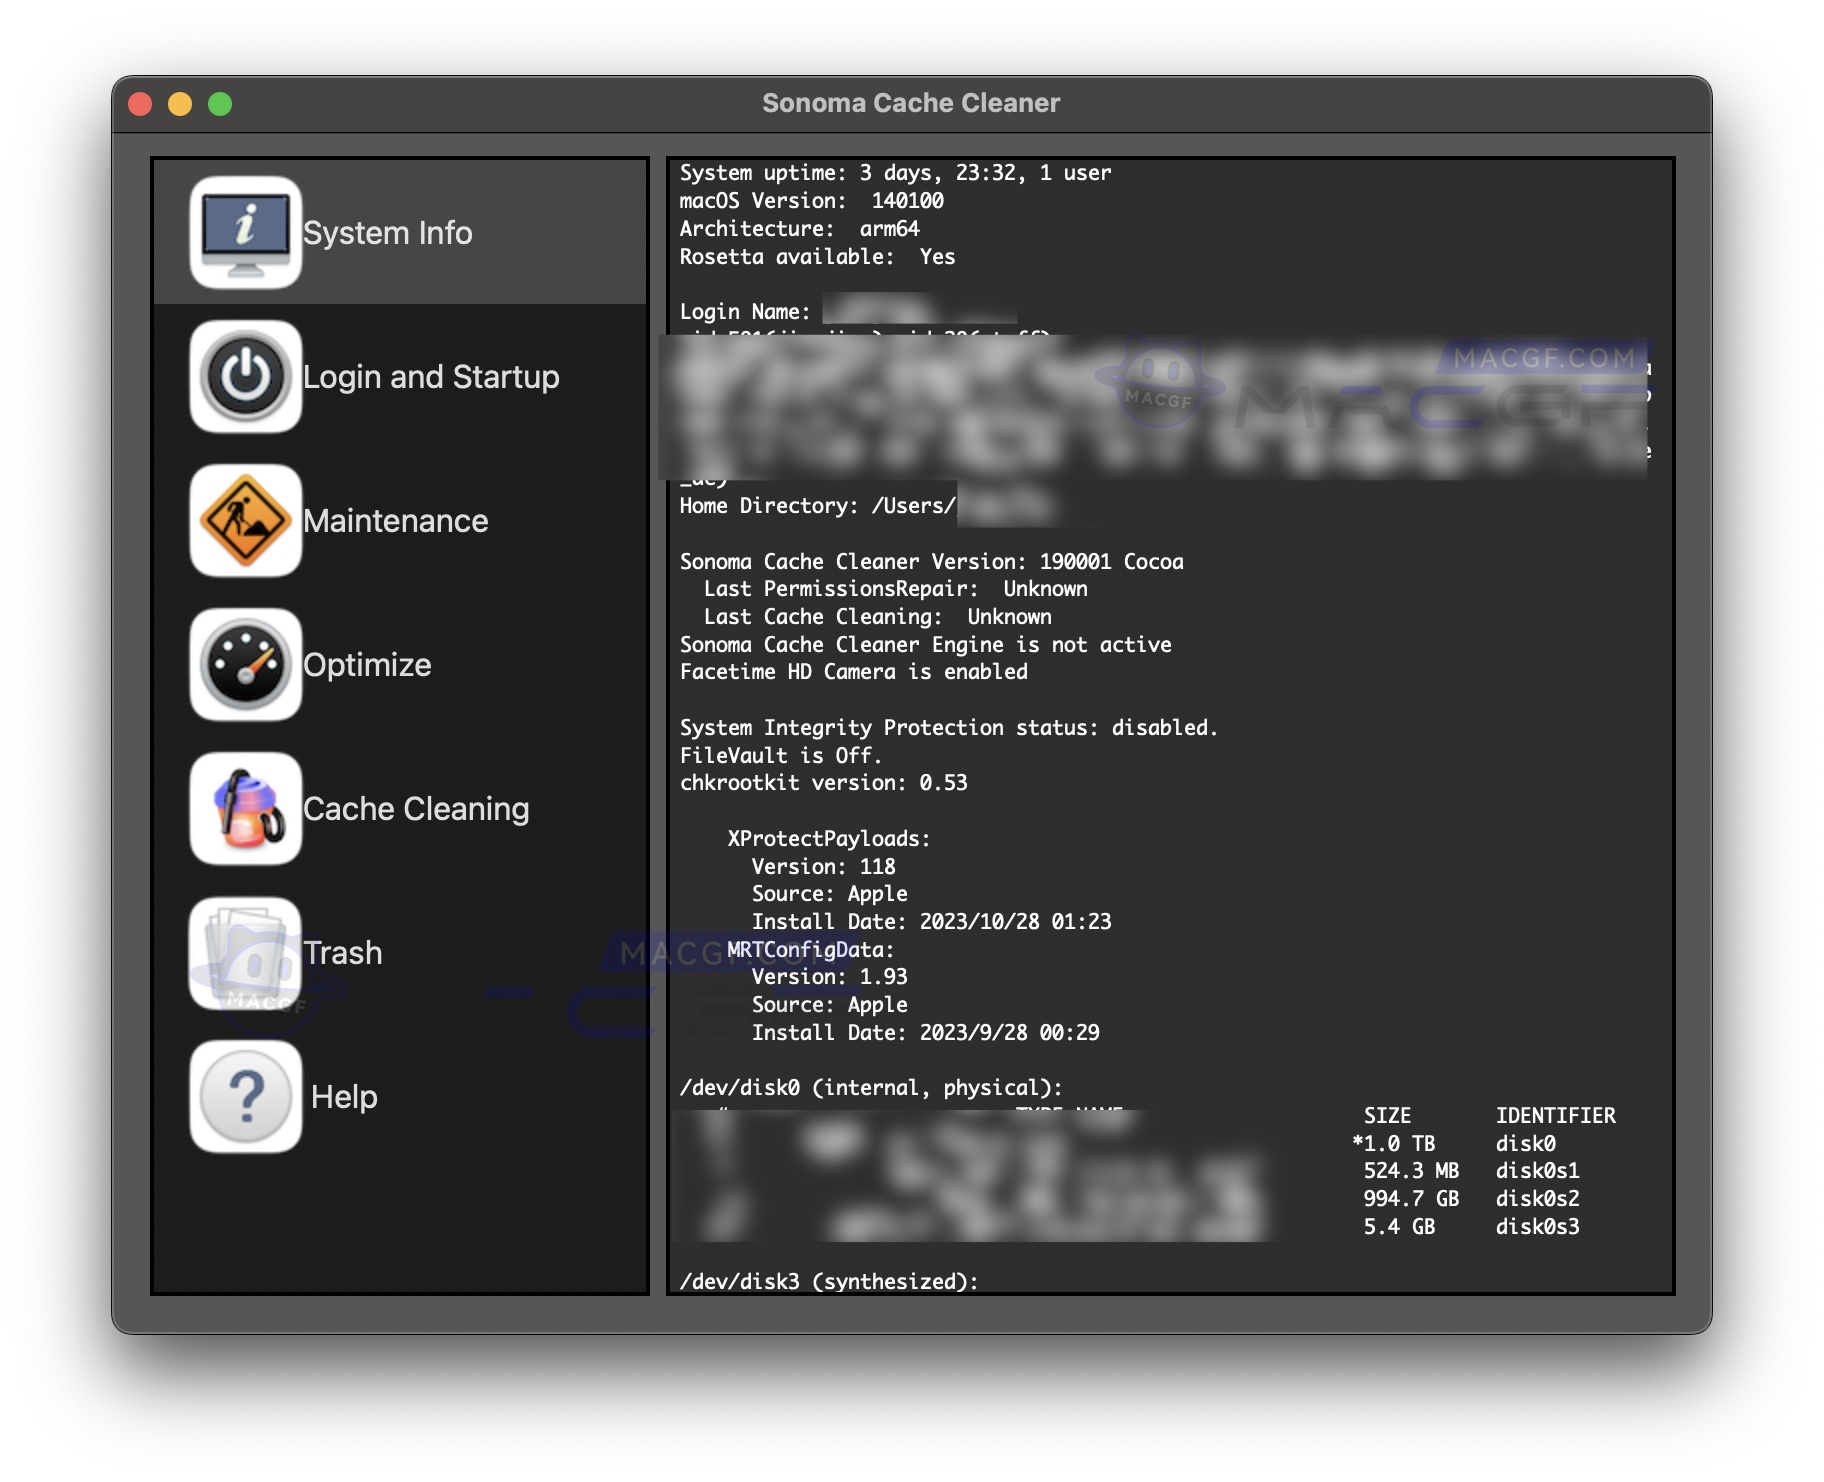Select the highlighted System Info row
Viewport: 1824px width, 1482px height.
[388, 232]
